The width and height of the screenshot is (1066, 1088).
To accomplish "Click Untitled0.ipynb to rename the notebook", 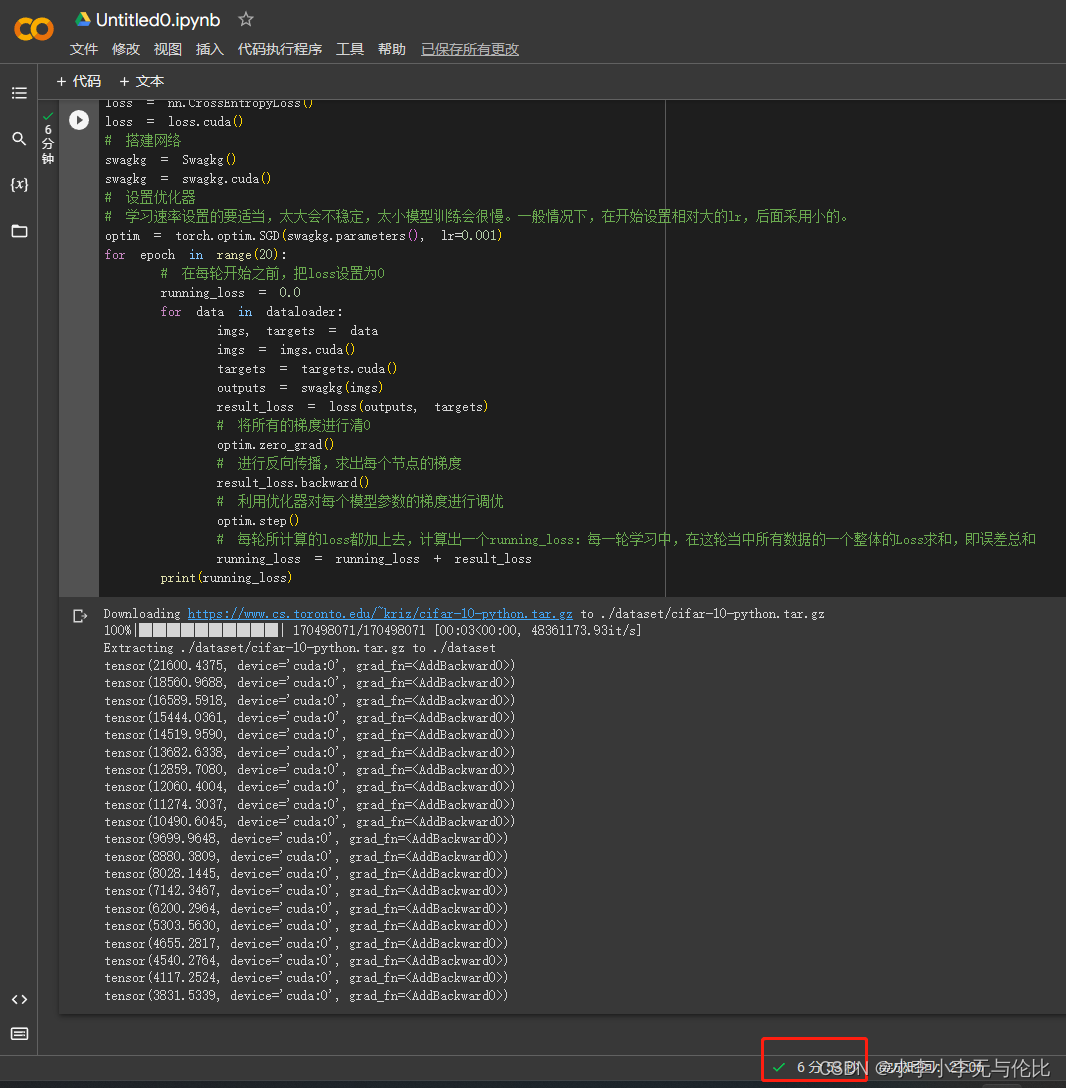I will click(x=155, y=18).
